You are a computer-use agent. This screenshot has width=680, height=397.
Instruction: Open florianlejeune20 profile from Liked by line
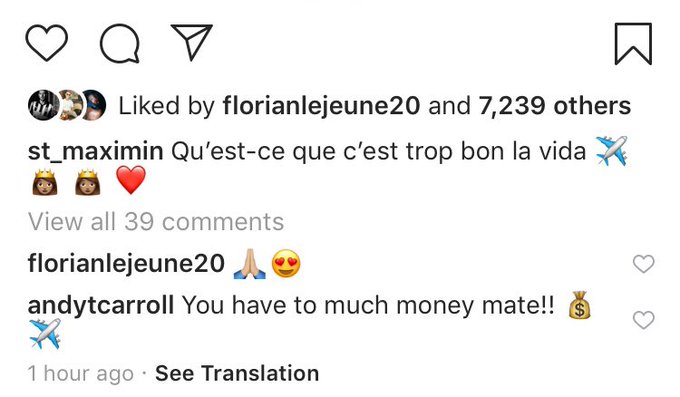point(321,106)
